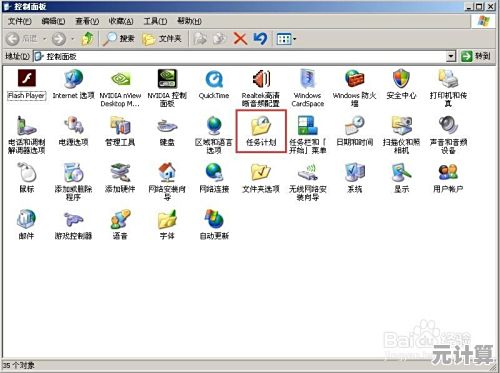This screenshot has width=500, height=373.
Task: Open the 添加或删除程序 icon
Action: pos(73,182)
